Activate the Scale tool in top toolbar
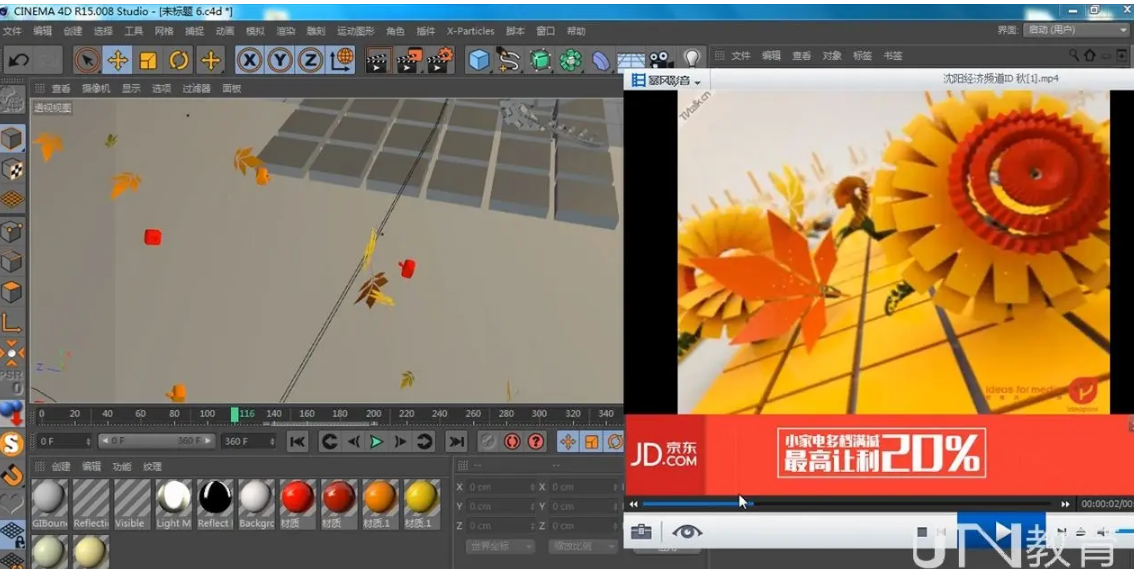Viewport: 1134px width, 569px height. point(148,60)
